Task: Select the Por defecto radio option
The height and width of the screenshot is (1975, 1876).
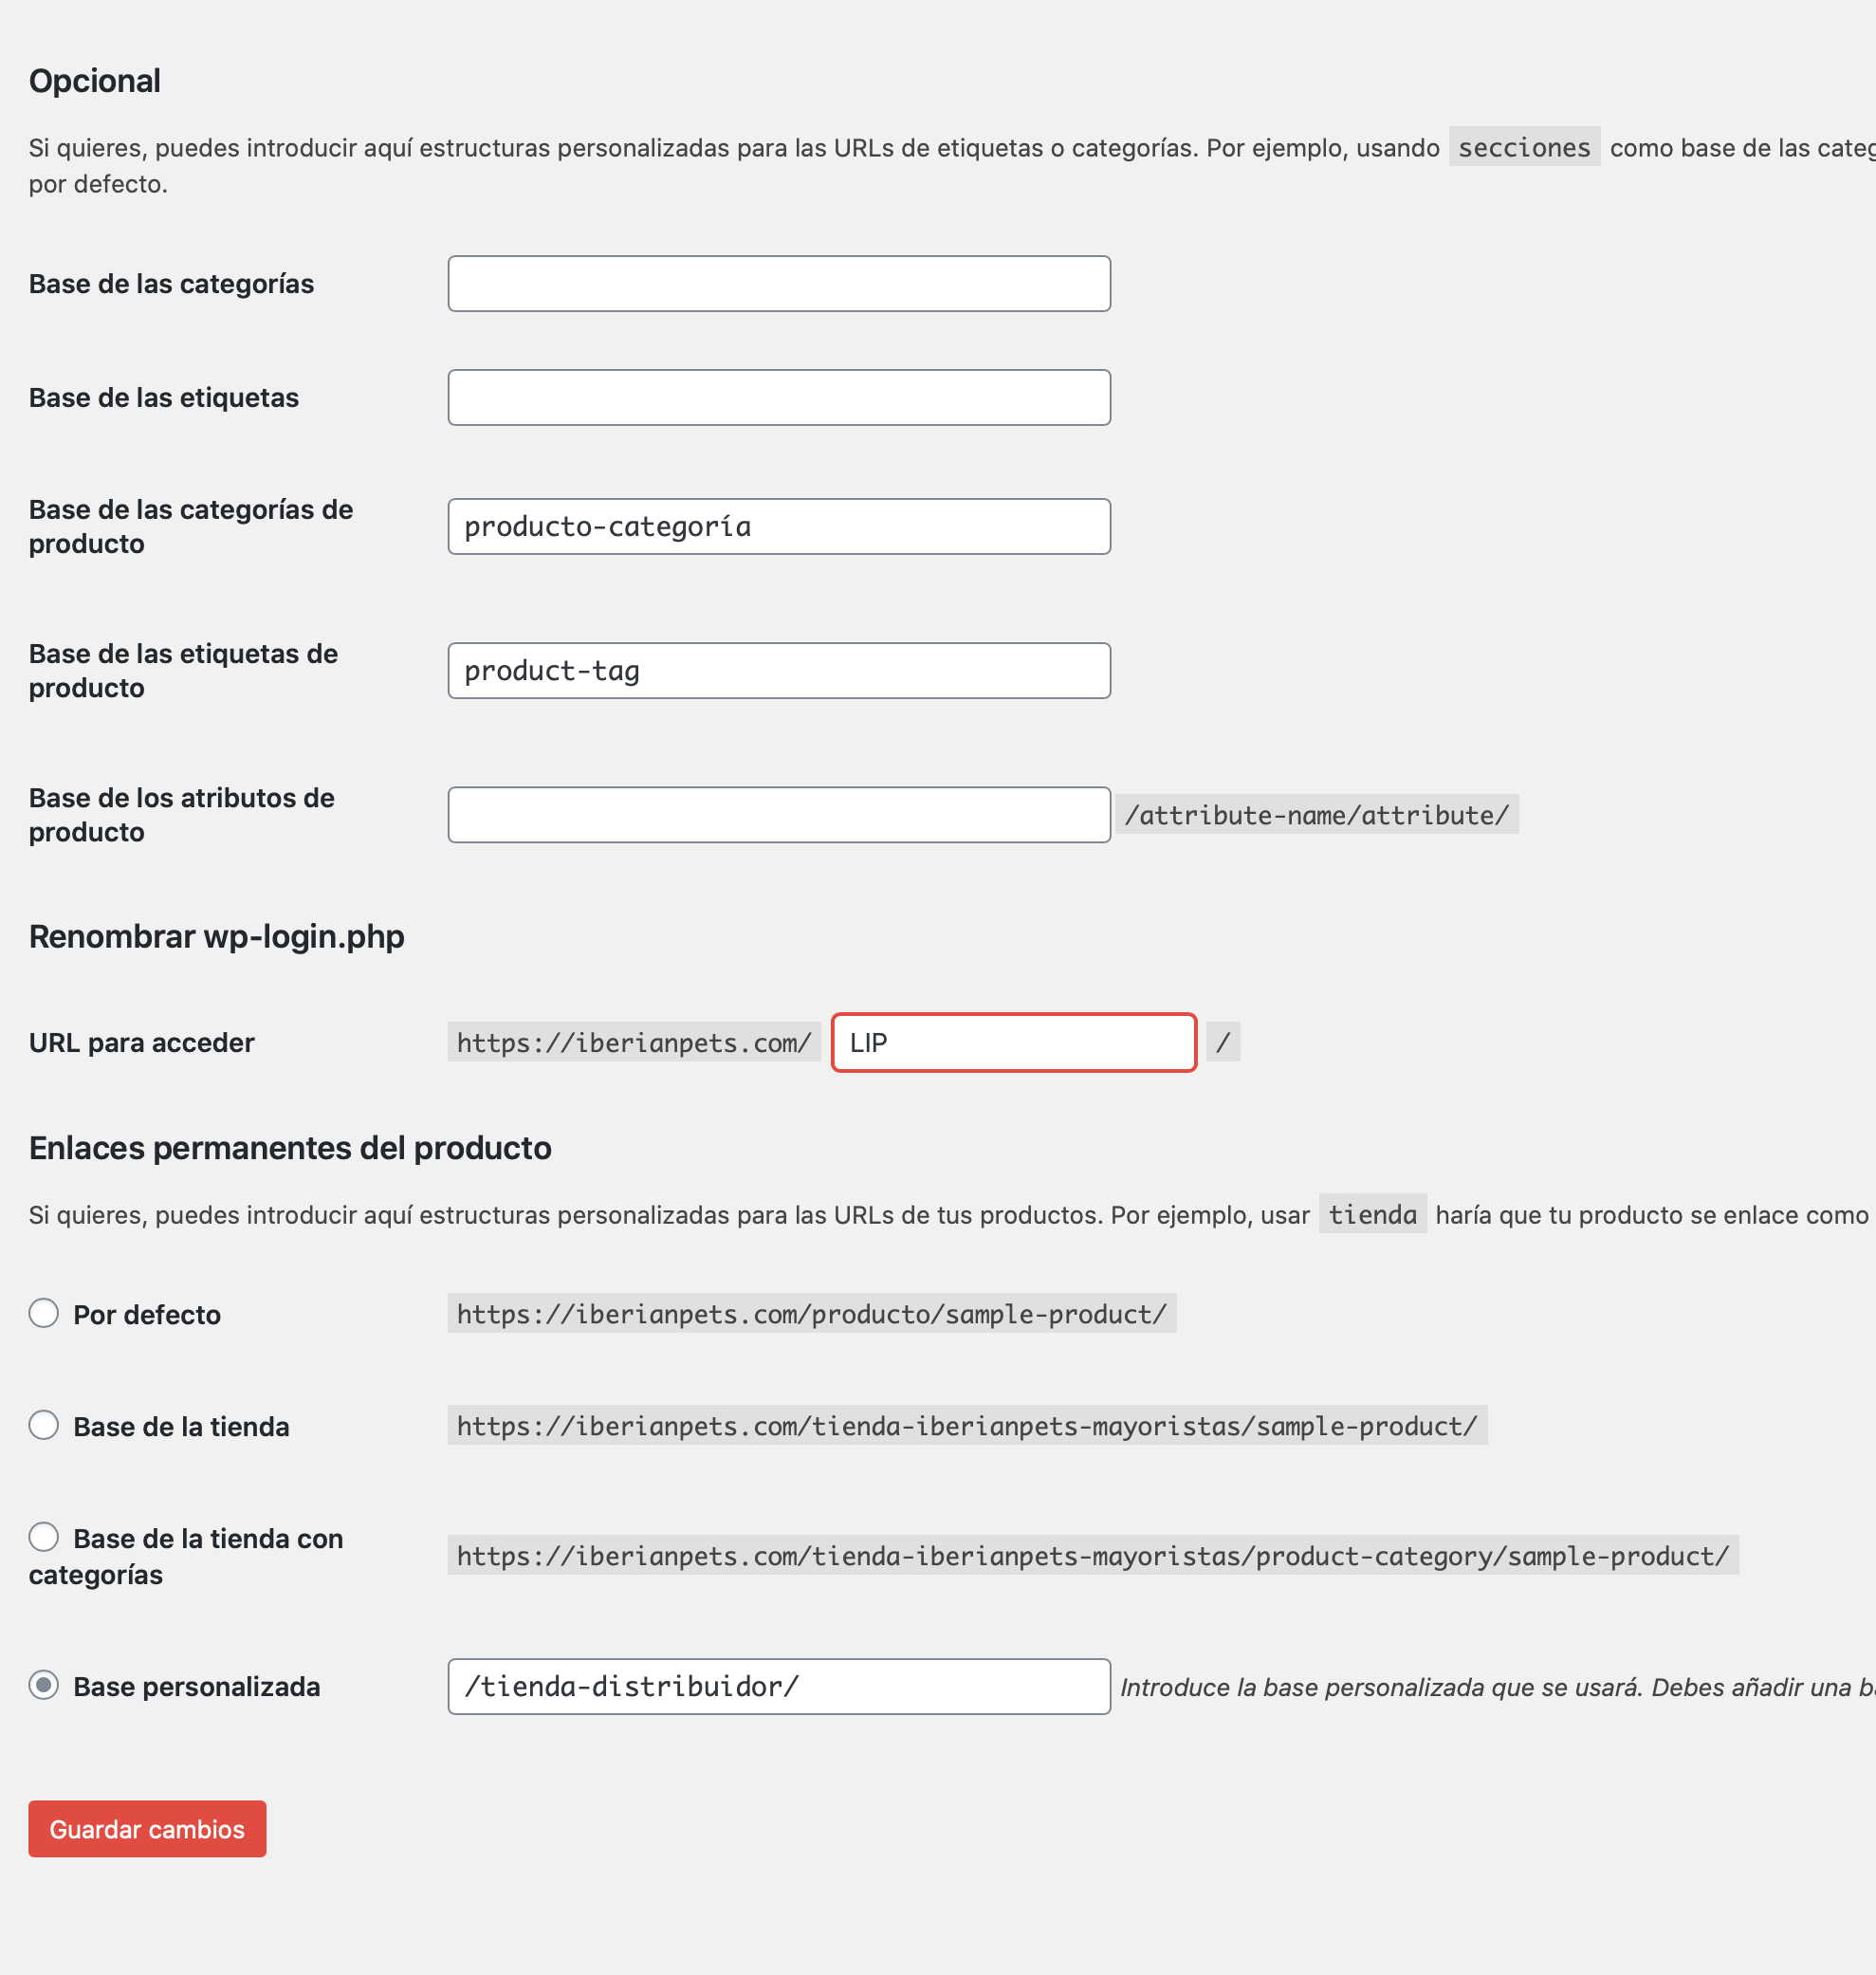Action: tap(43, 1313)
